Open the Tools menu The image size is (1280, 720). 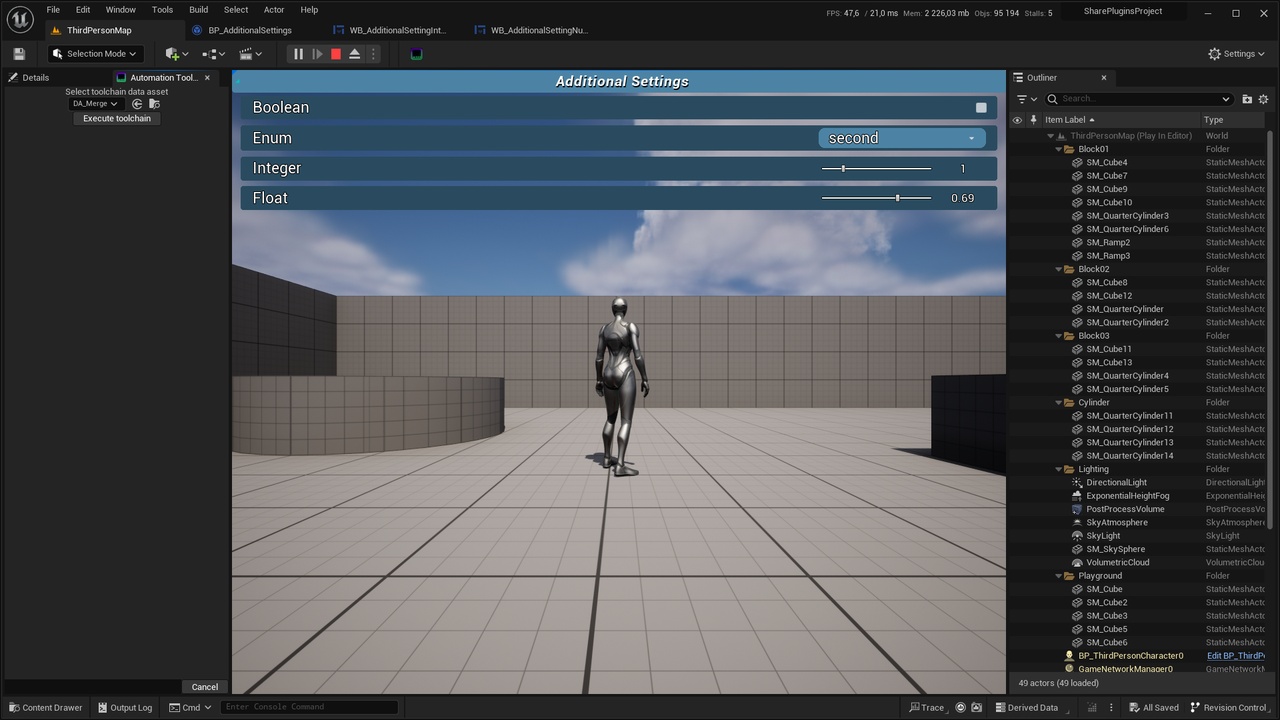[x=162, y=10]
